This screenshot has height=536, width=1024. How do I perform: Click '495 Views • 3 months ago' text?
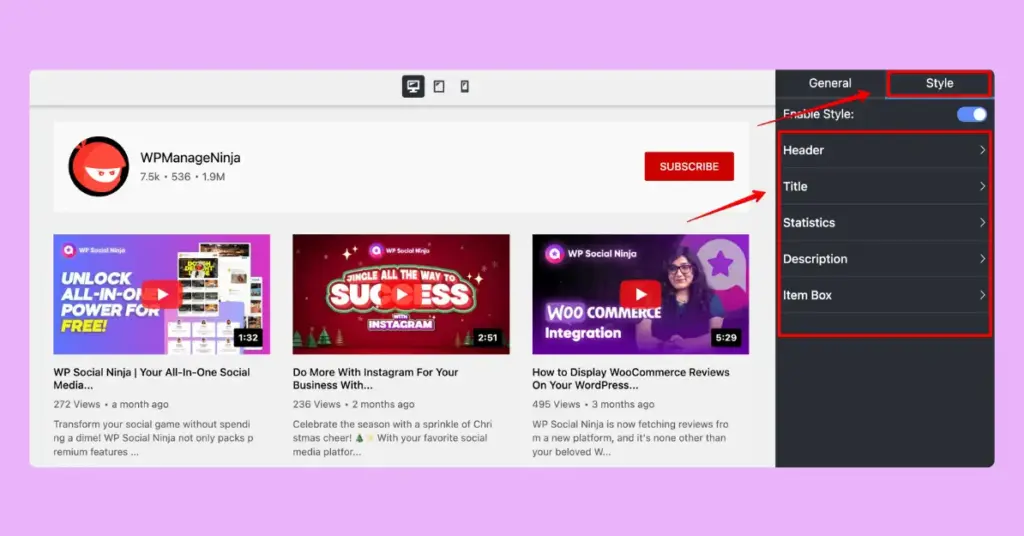[593, 405]
